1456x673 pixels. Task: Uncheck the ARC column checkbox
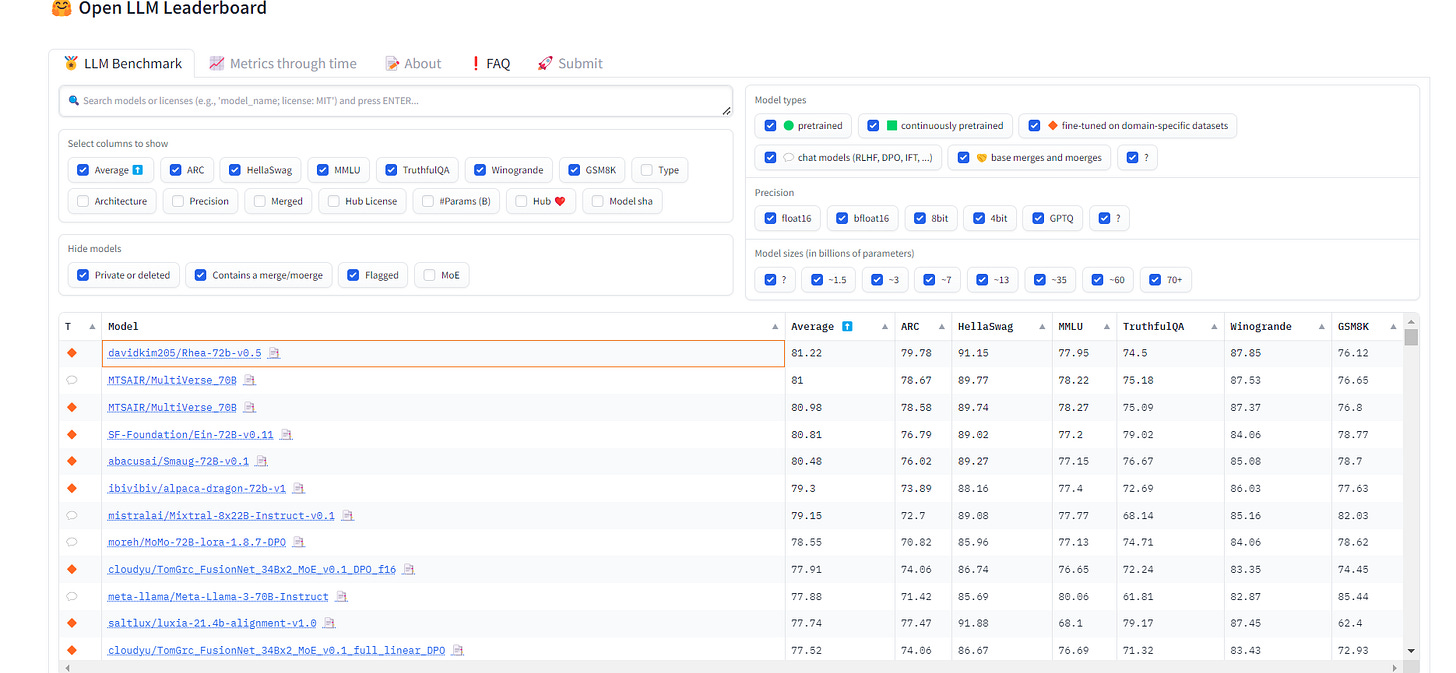click(x=176, y=170)
